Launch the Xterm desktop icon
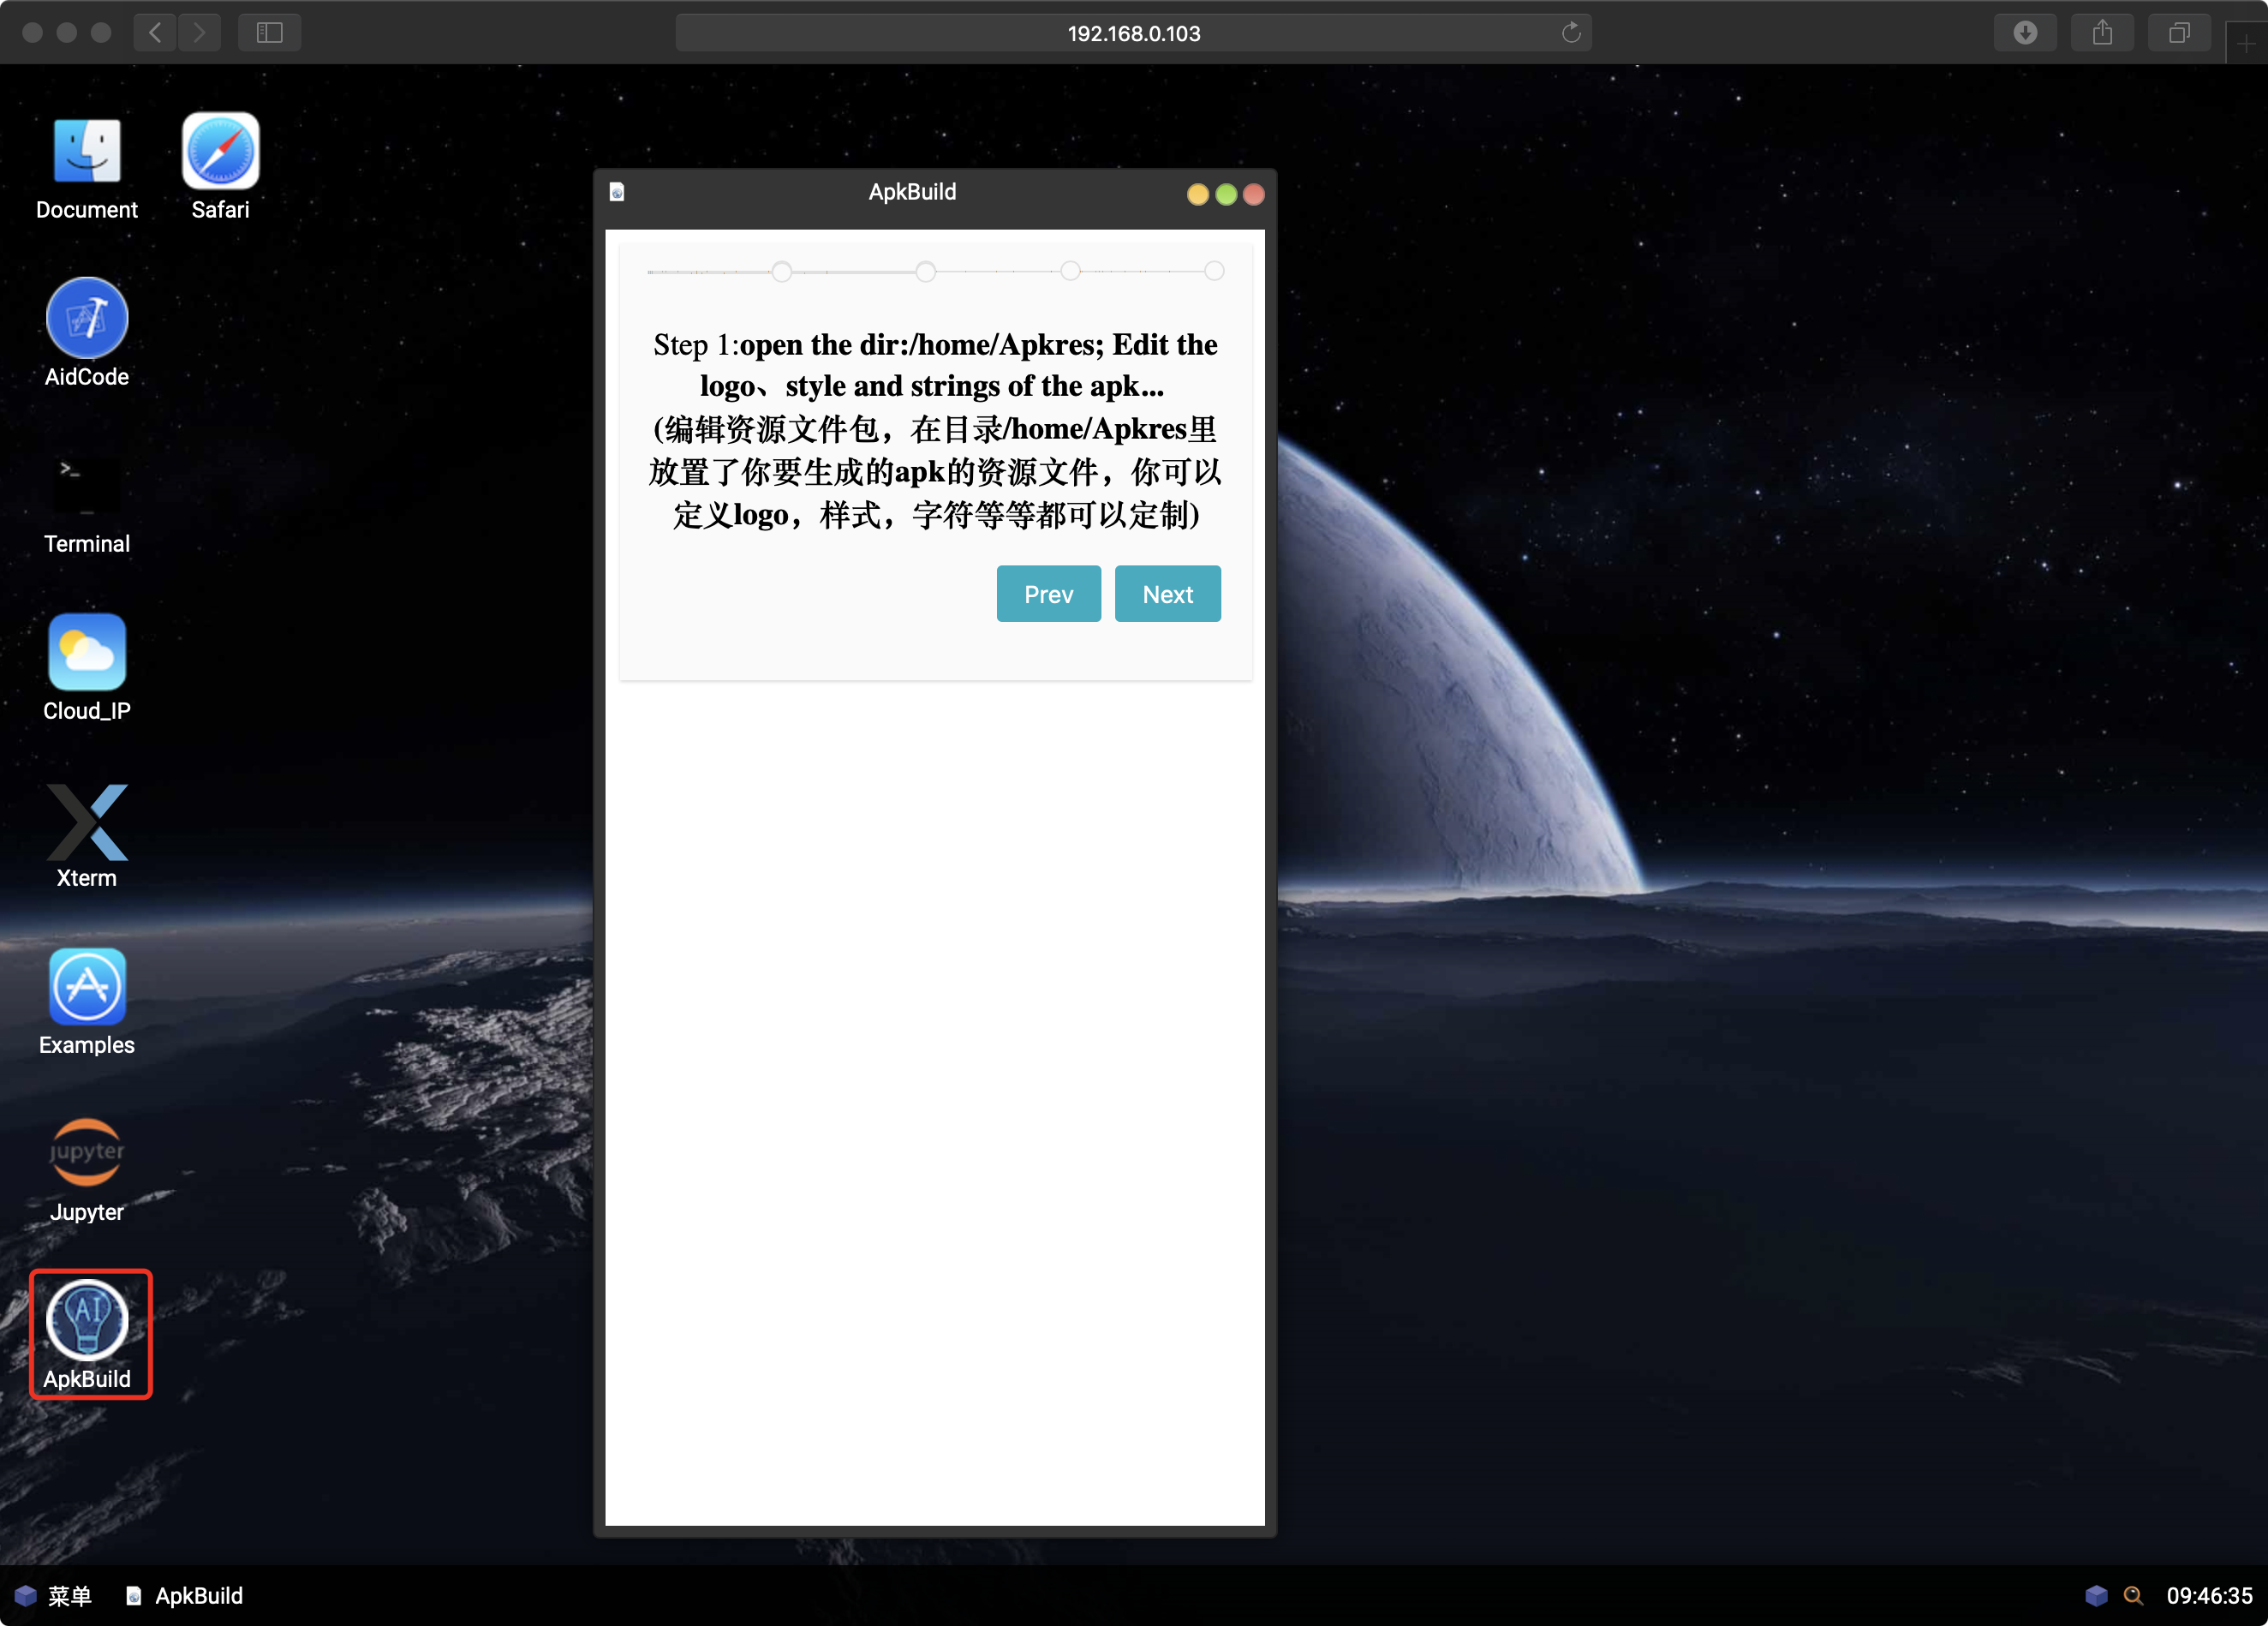 point(87,822)
